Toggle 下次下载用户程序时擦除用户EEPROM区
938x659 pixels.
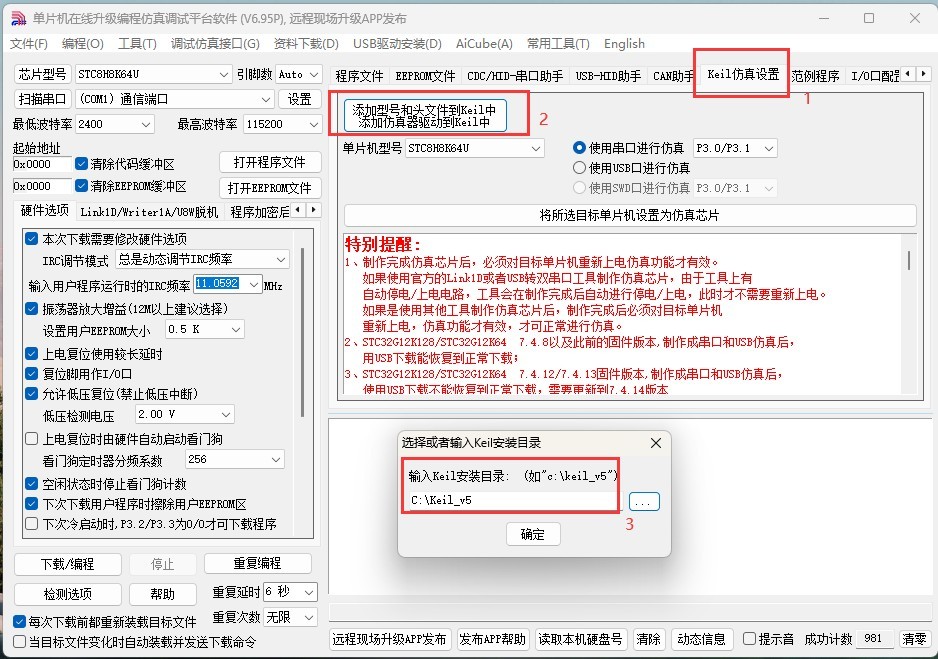pyautogui.click(x=32, y=504)
